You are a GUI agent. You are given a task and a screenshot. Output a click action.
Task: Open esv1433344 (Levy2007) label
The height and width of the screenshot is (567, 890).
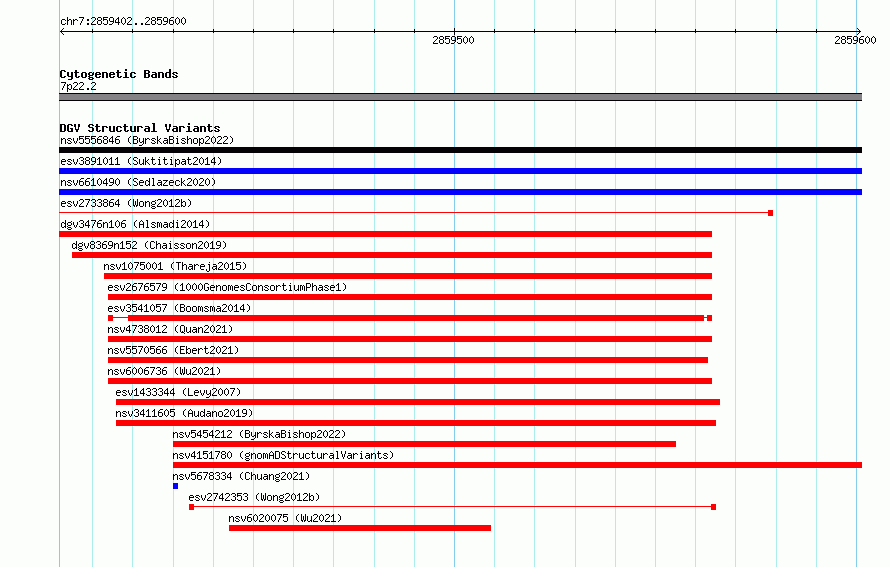[x=178, y=392]
